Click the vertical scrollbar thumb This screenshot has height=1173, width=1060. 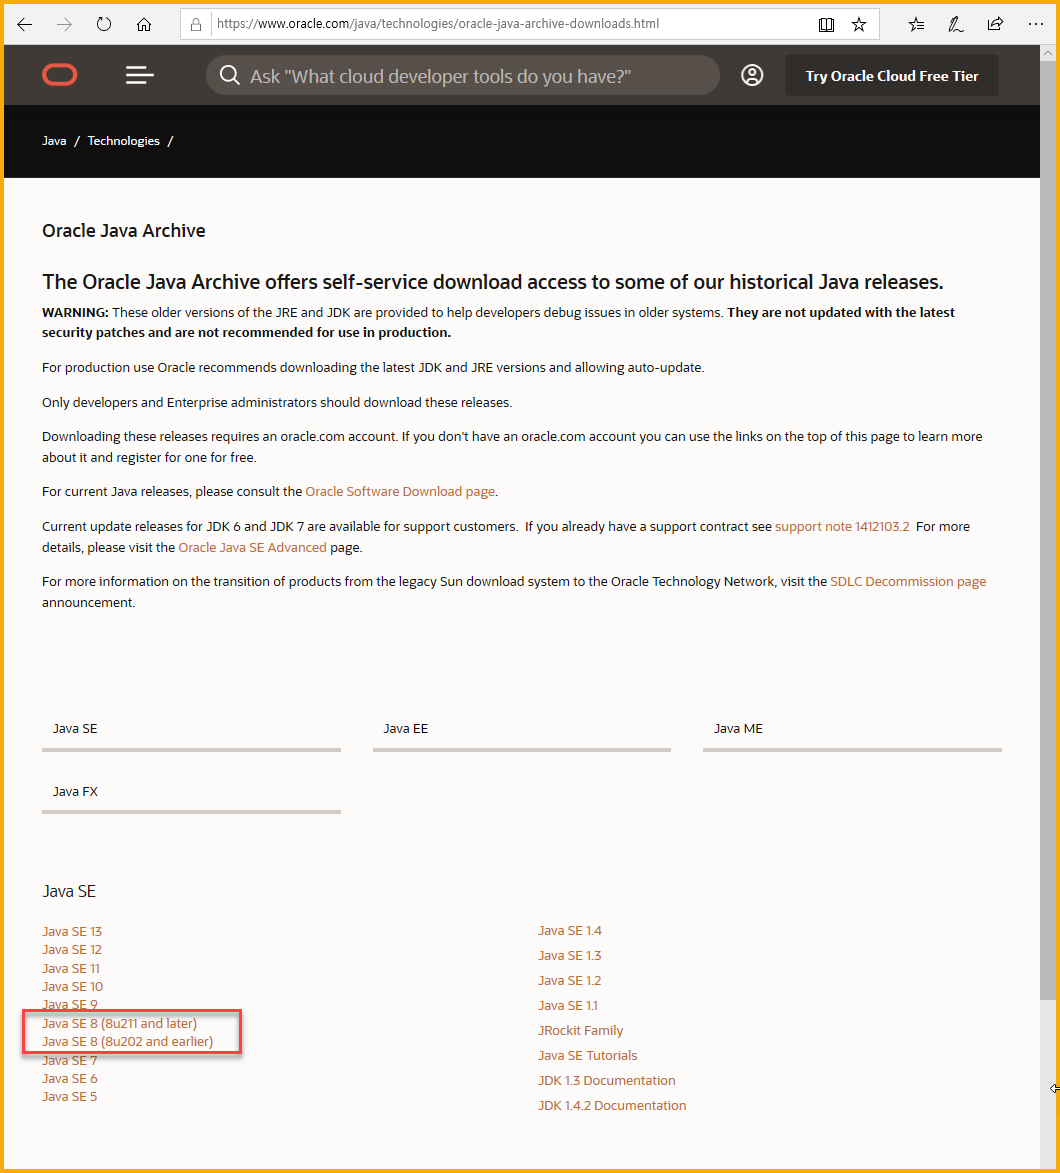coord(1047,531)
